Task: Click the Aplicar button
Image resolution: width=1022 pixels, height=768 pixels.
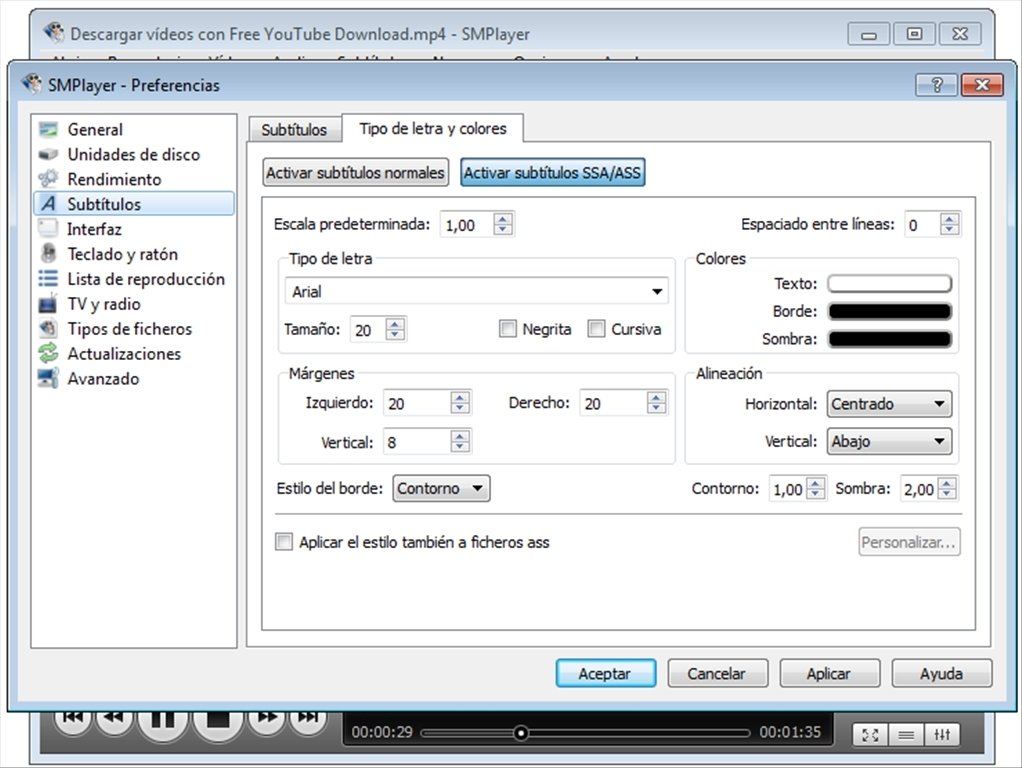Action: pos(830,673)
